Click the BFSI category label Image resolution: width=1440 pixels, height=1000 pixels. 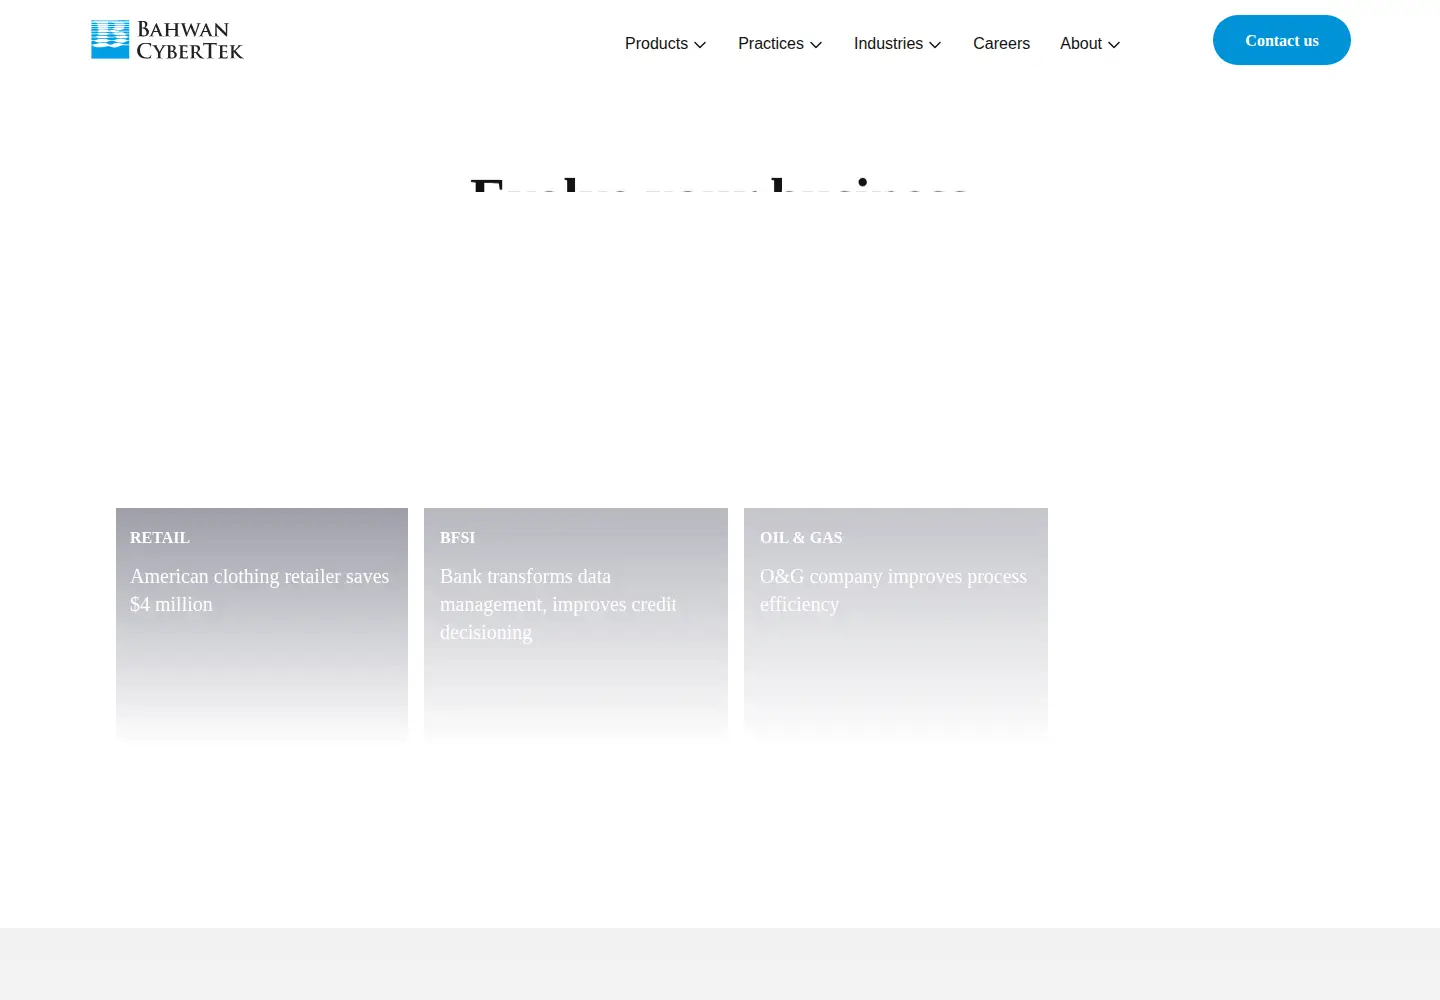click(457, 538)
